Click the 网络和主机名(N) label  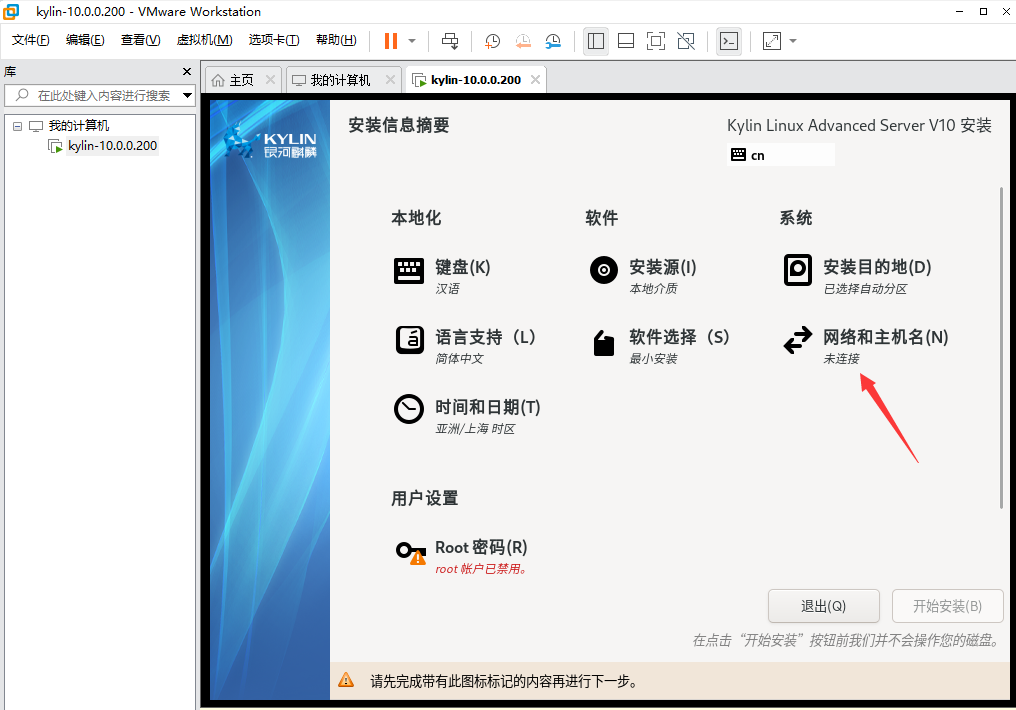[x=886, y=337]
